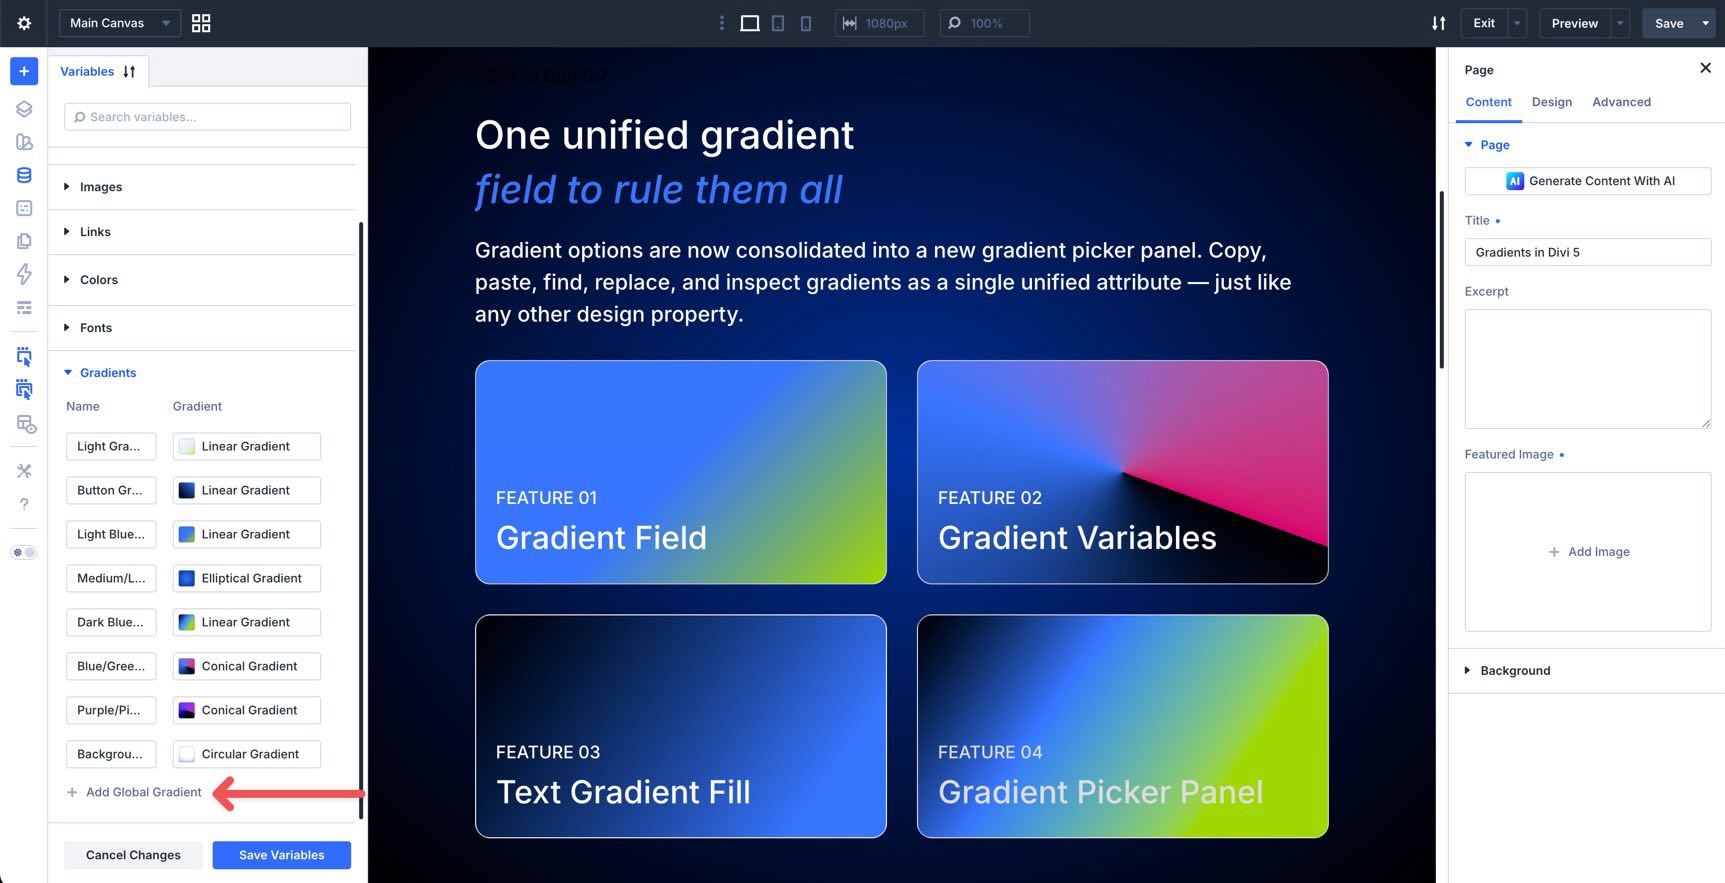The height and width of the screenshot is (883, 1725).
Task: Click the Light Blue... gradient name field
Action: tap(111, 535)
